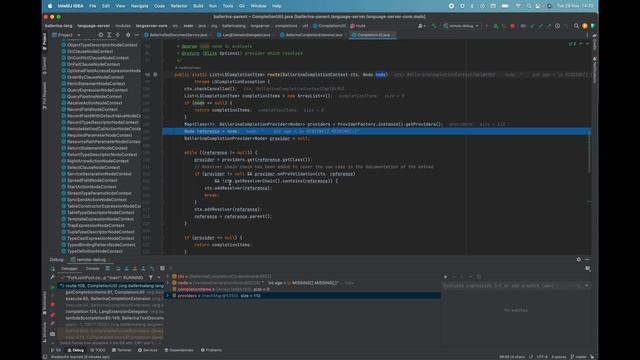The width and height of the screenshot is (640, 360).
Task: Click the expand all icon in Project panel
Action: coord(109,35)
